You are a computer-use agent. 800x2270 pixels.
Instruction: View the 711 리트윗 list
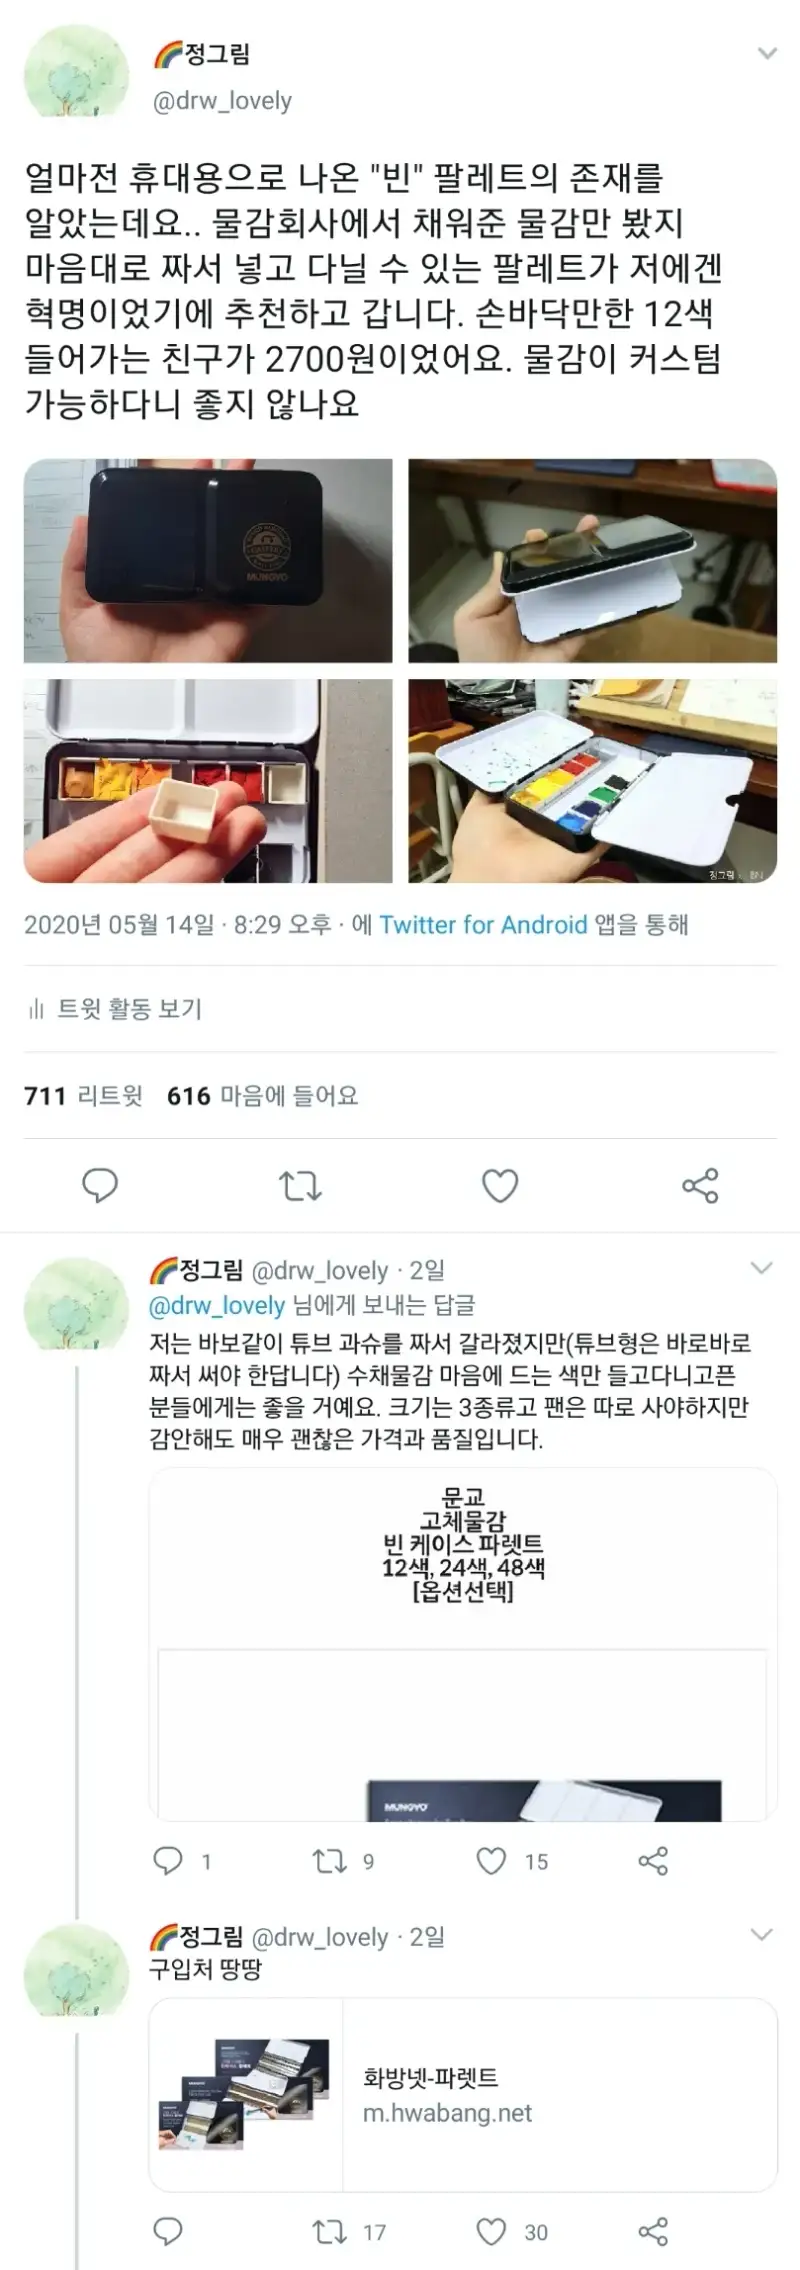(83, 1096)
